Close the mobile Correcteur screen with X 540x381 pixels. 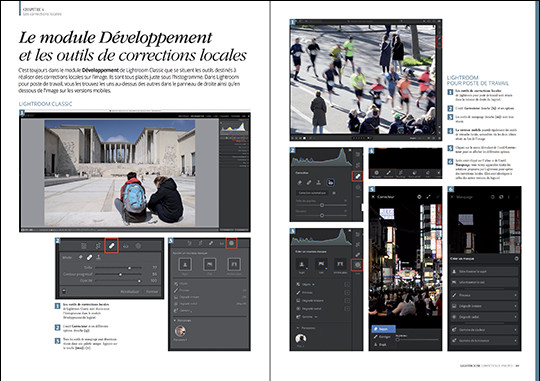pos(374,197)
